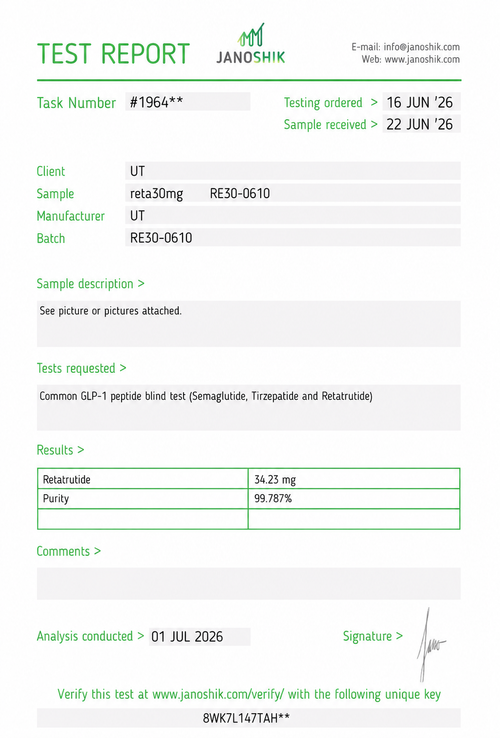Open the www.janoshik.com web address
This screenshot has height=738, width=500.
point(422,59)
